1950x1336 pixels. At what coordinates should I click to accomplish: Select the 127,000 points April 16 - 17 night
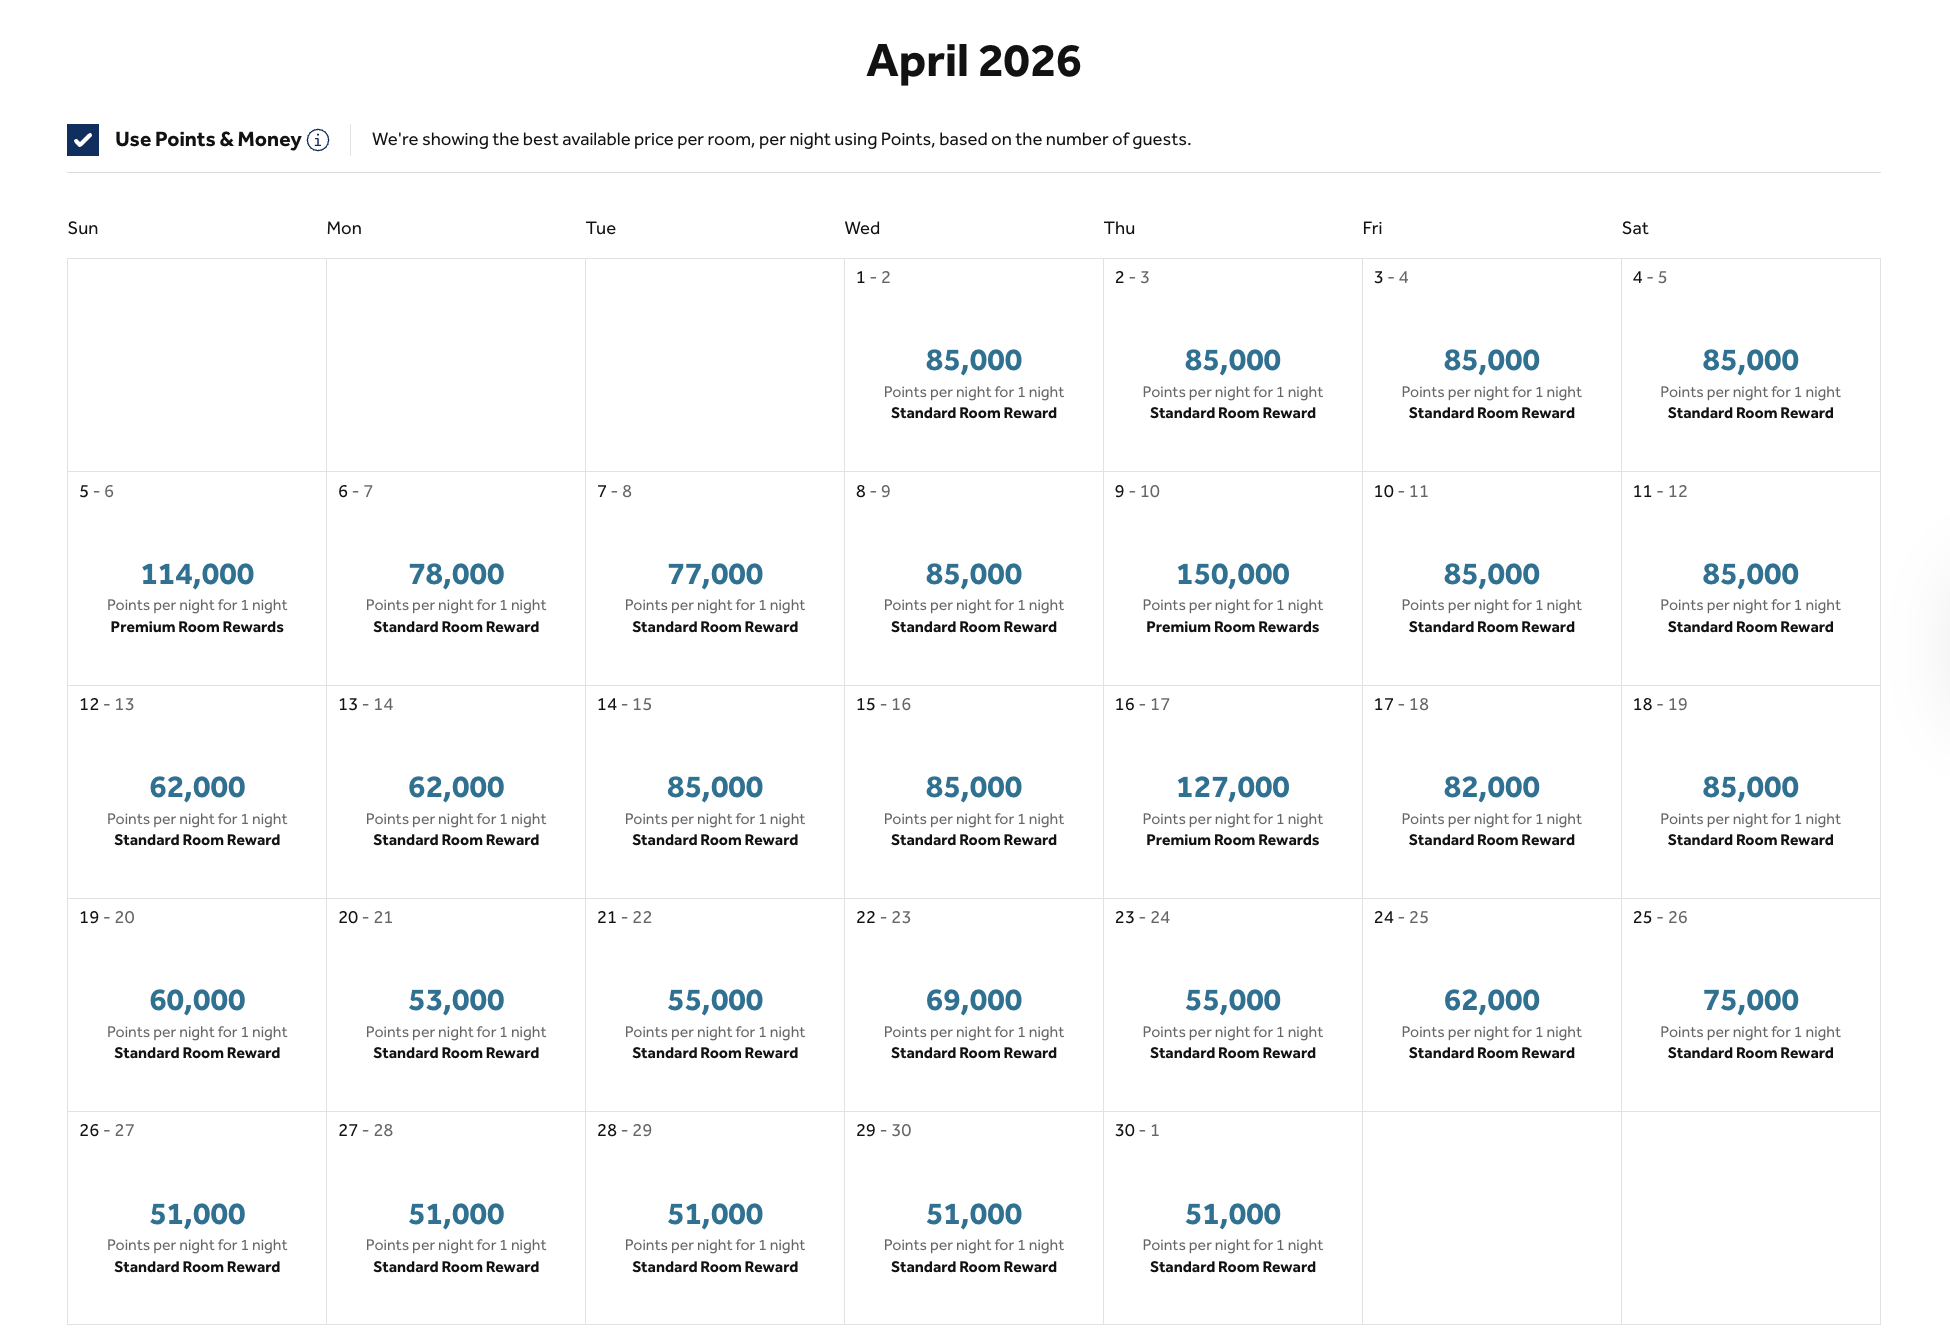point(1232,792)
